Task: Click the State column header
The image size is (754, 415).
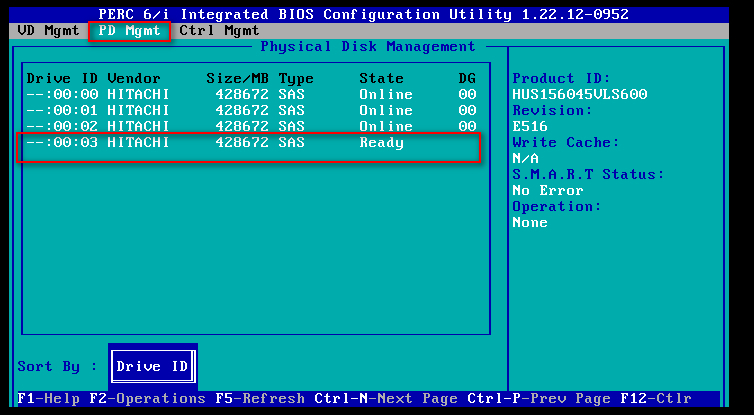Action: (381, 79)
